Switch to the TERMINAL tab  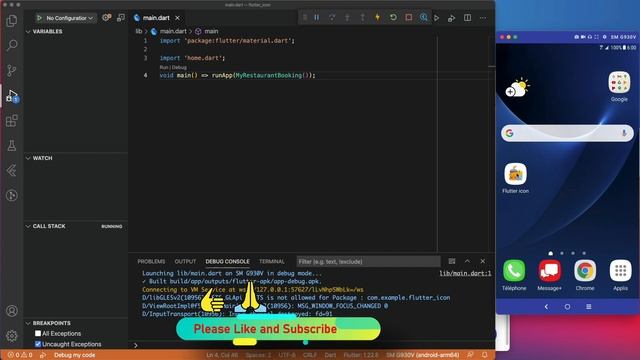coord(271,261)
